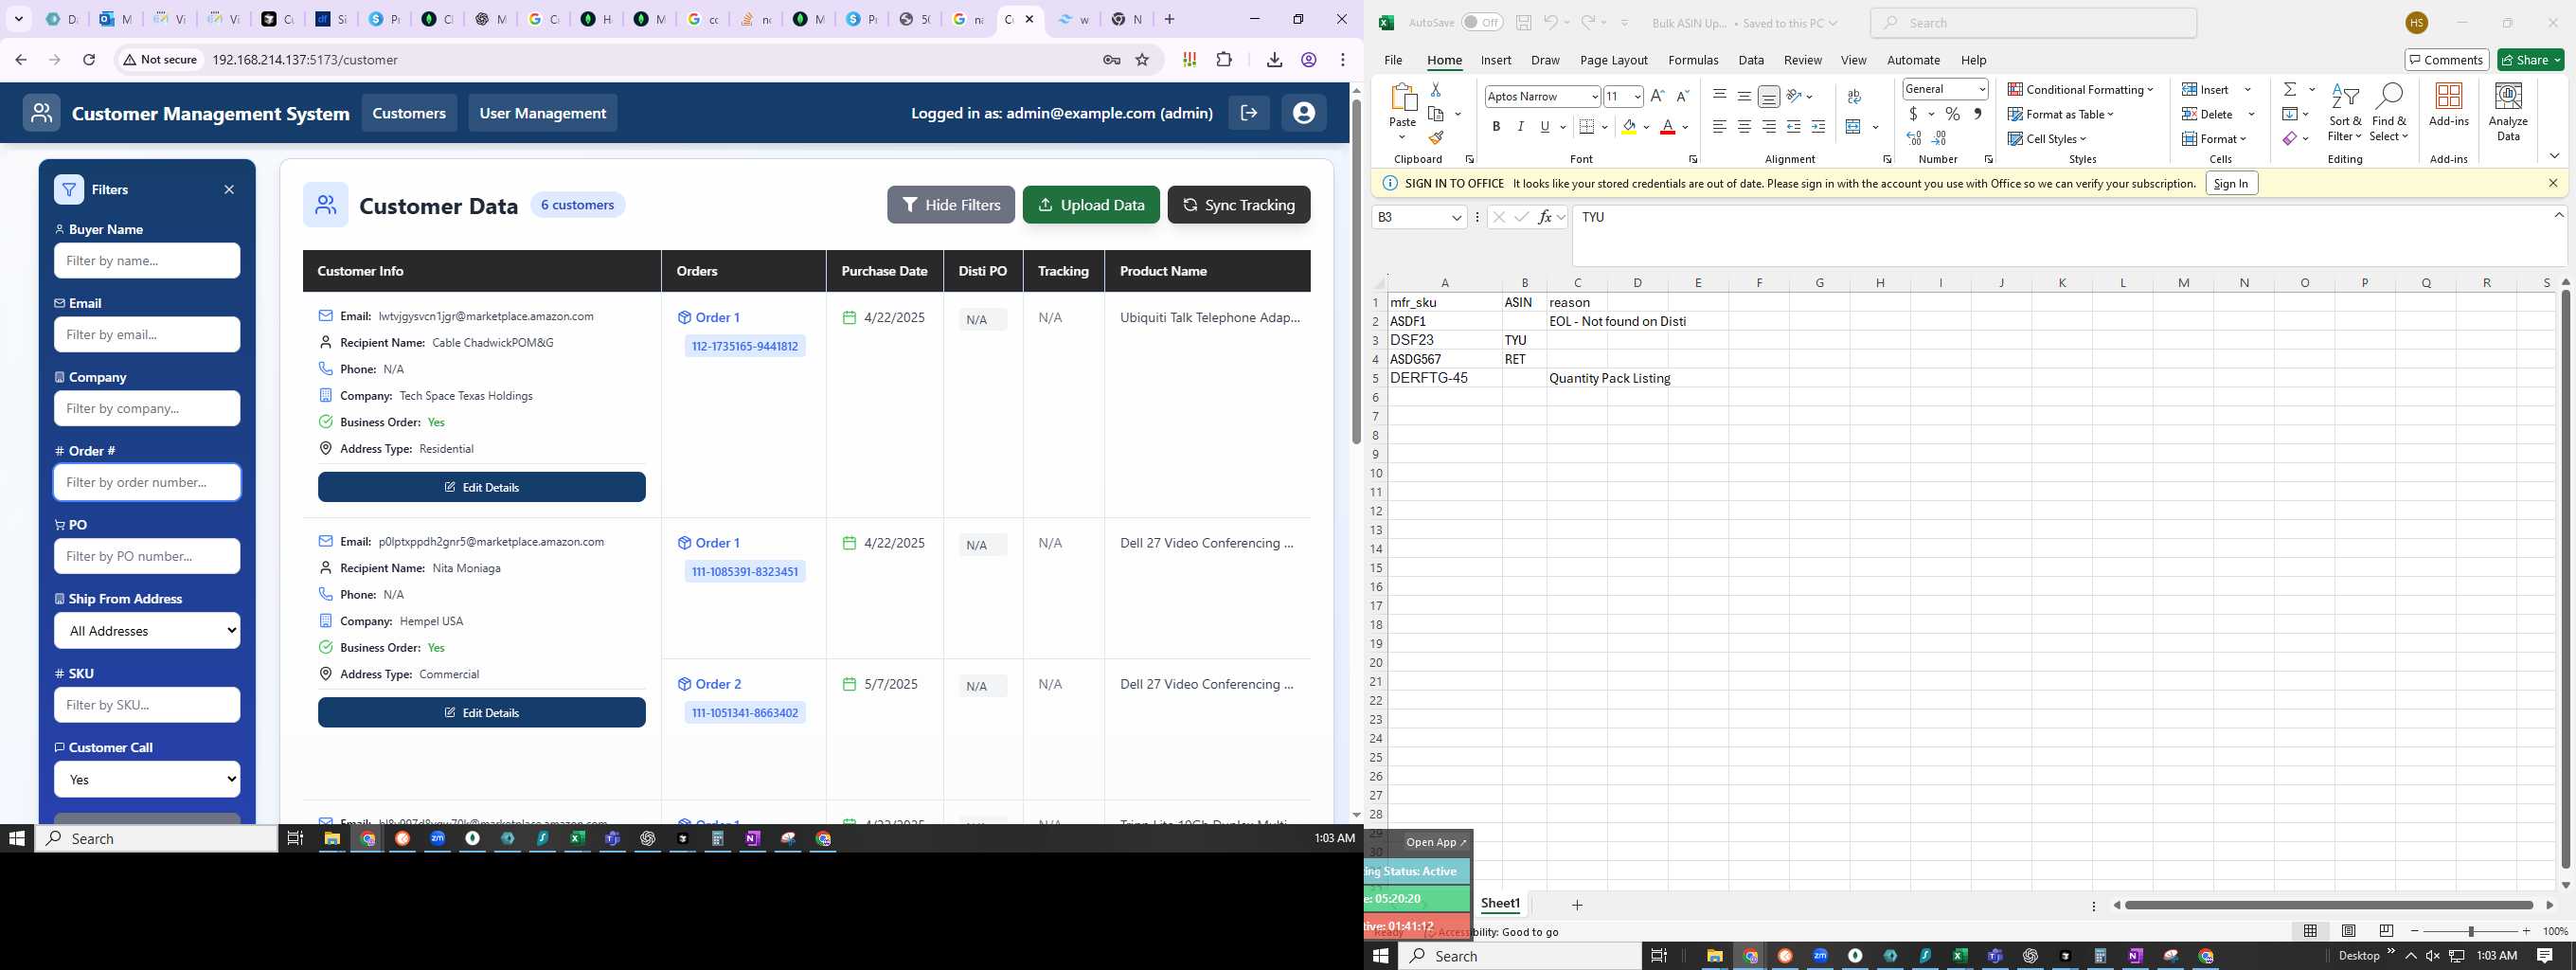Open the Name Box B3 dropdown arrow
2576x970 pixels.
click(x=1456, y=217)
